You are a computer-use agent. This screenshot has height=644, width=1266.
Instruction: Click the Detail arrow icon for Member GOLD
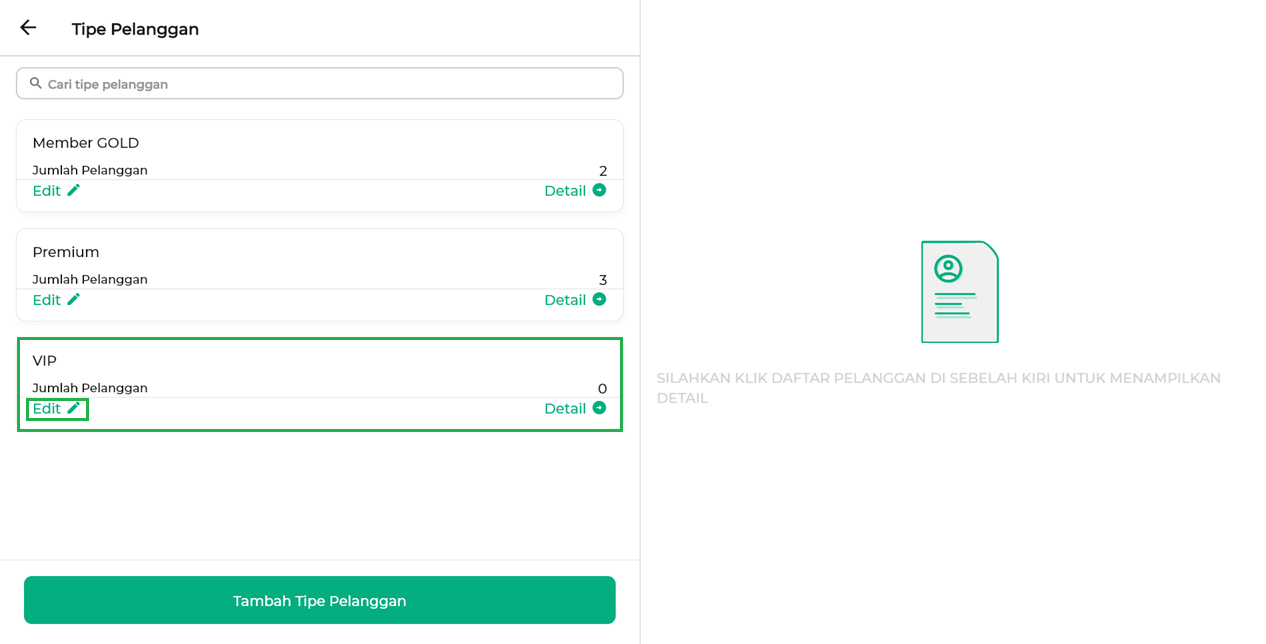click(599, 190)
